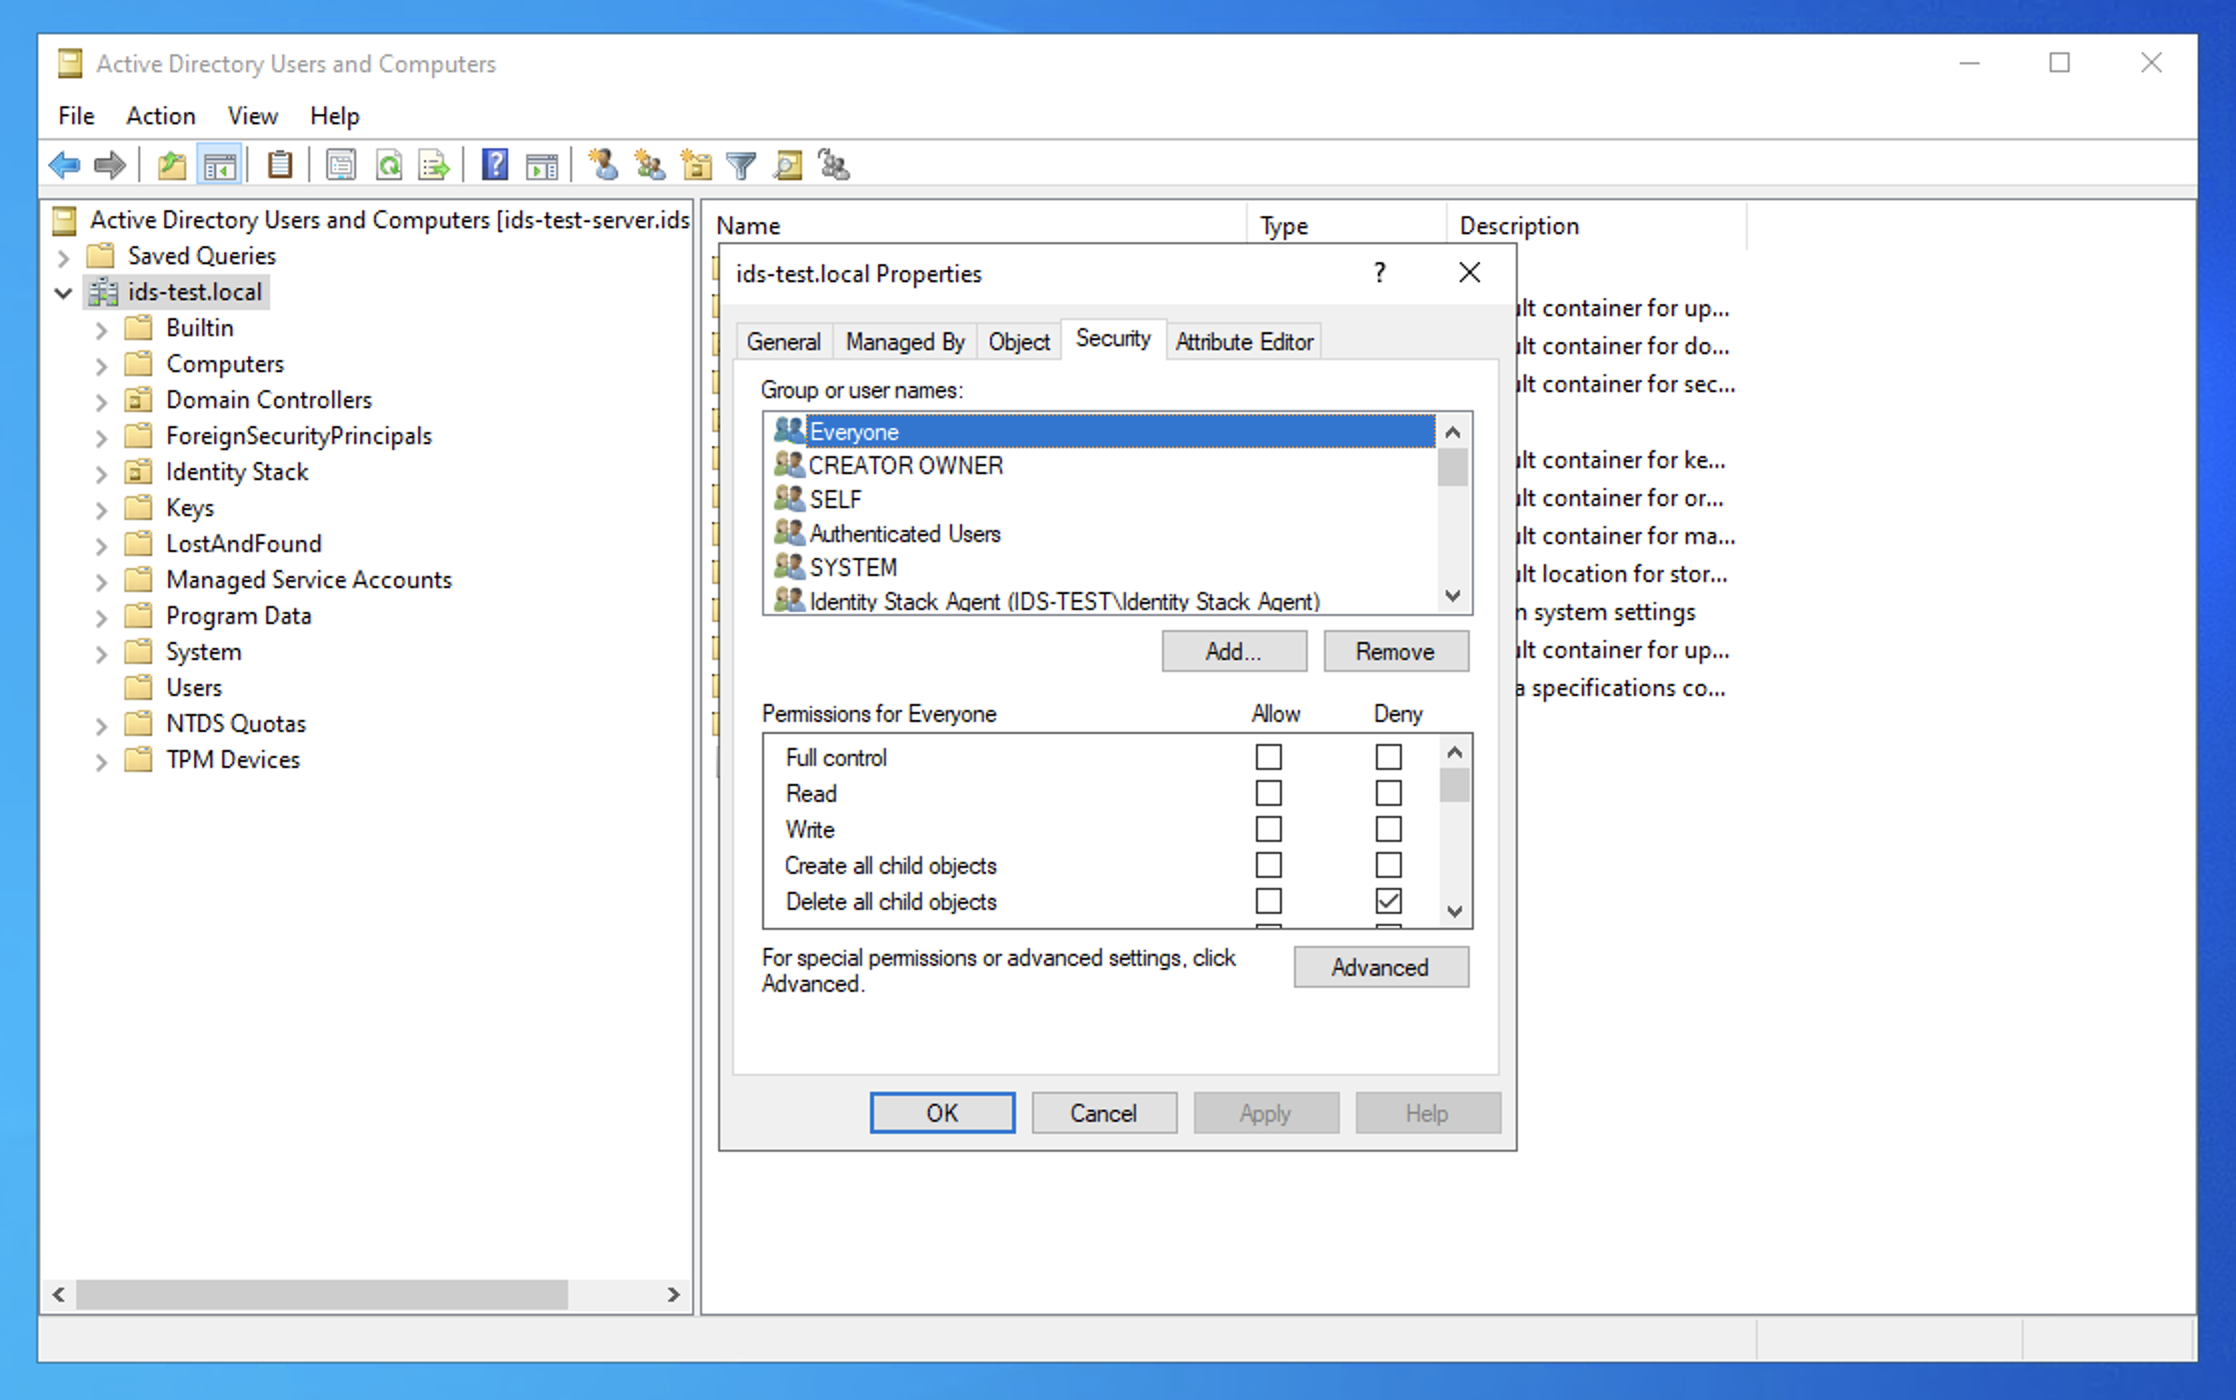Click the Domain Controllers OU folder icon
This screenshot has height=1400, width=2236.
click(139, 400)
